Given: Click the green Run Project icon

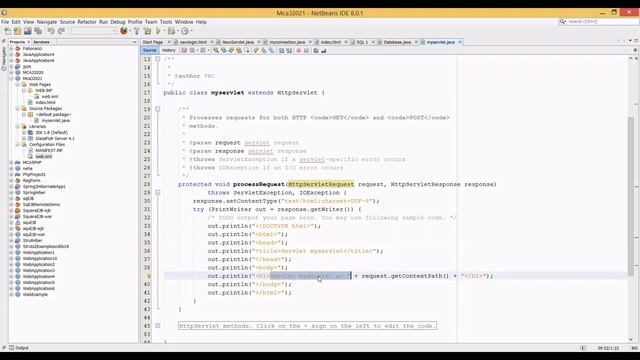Looking at the screenshot, I should tap(158, 31).
